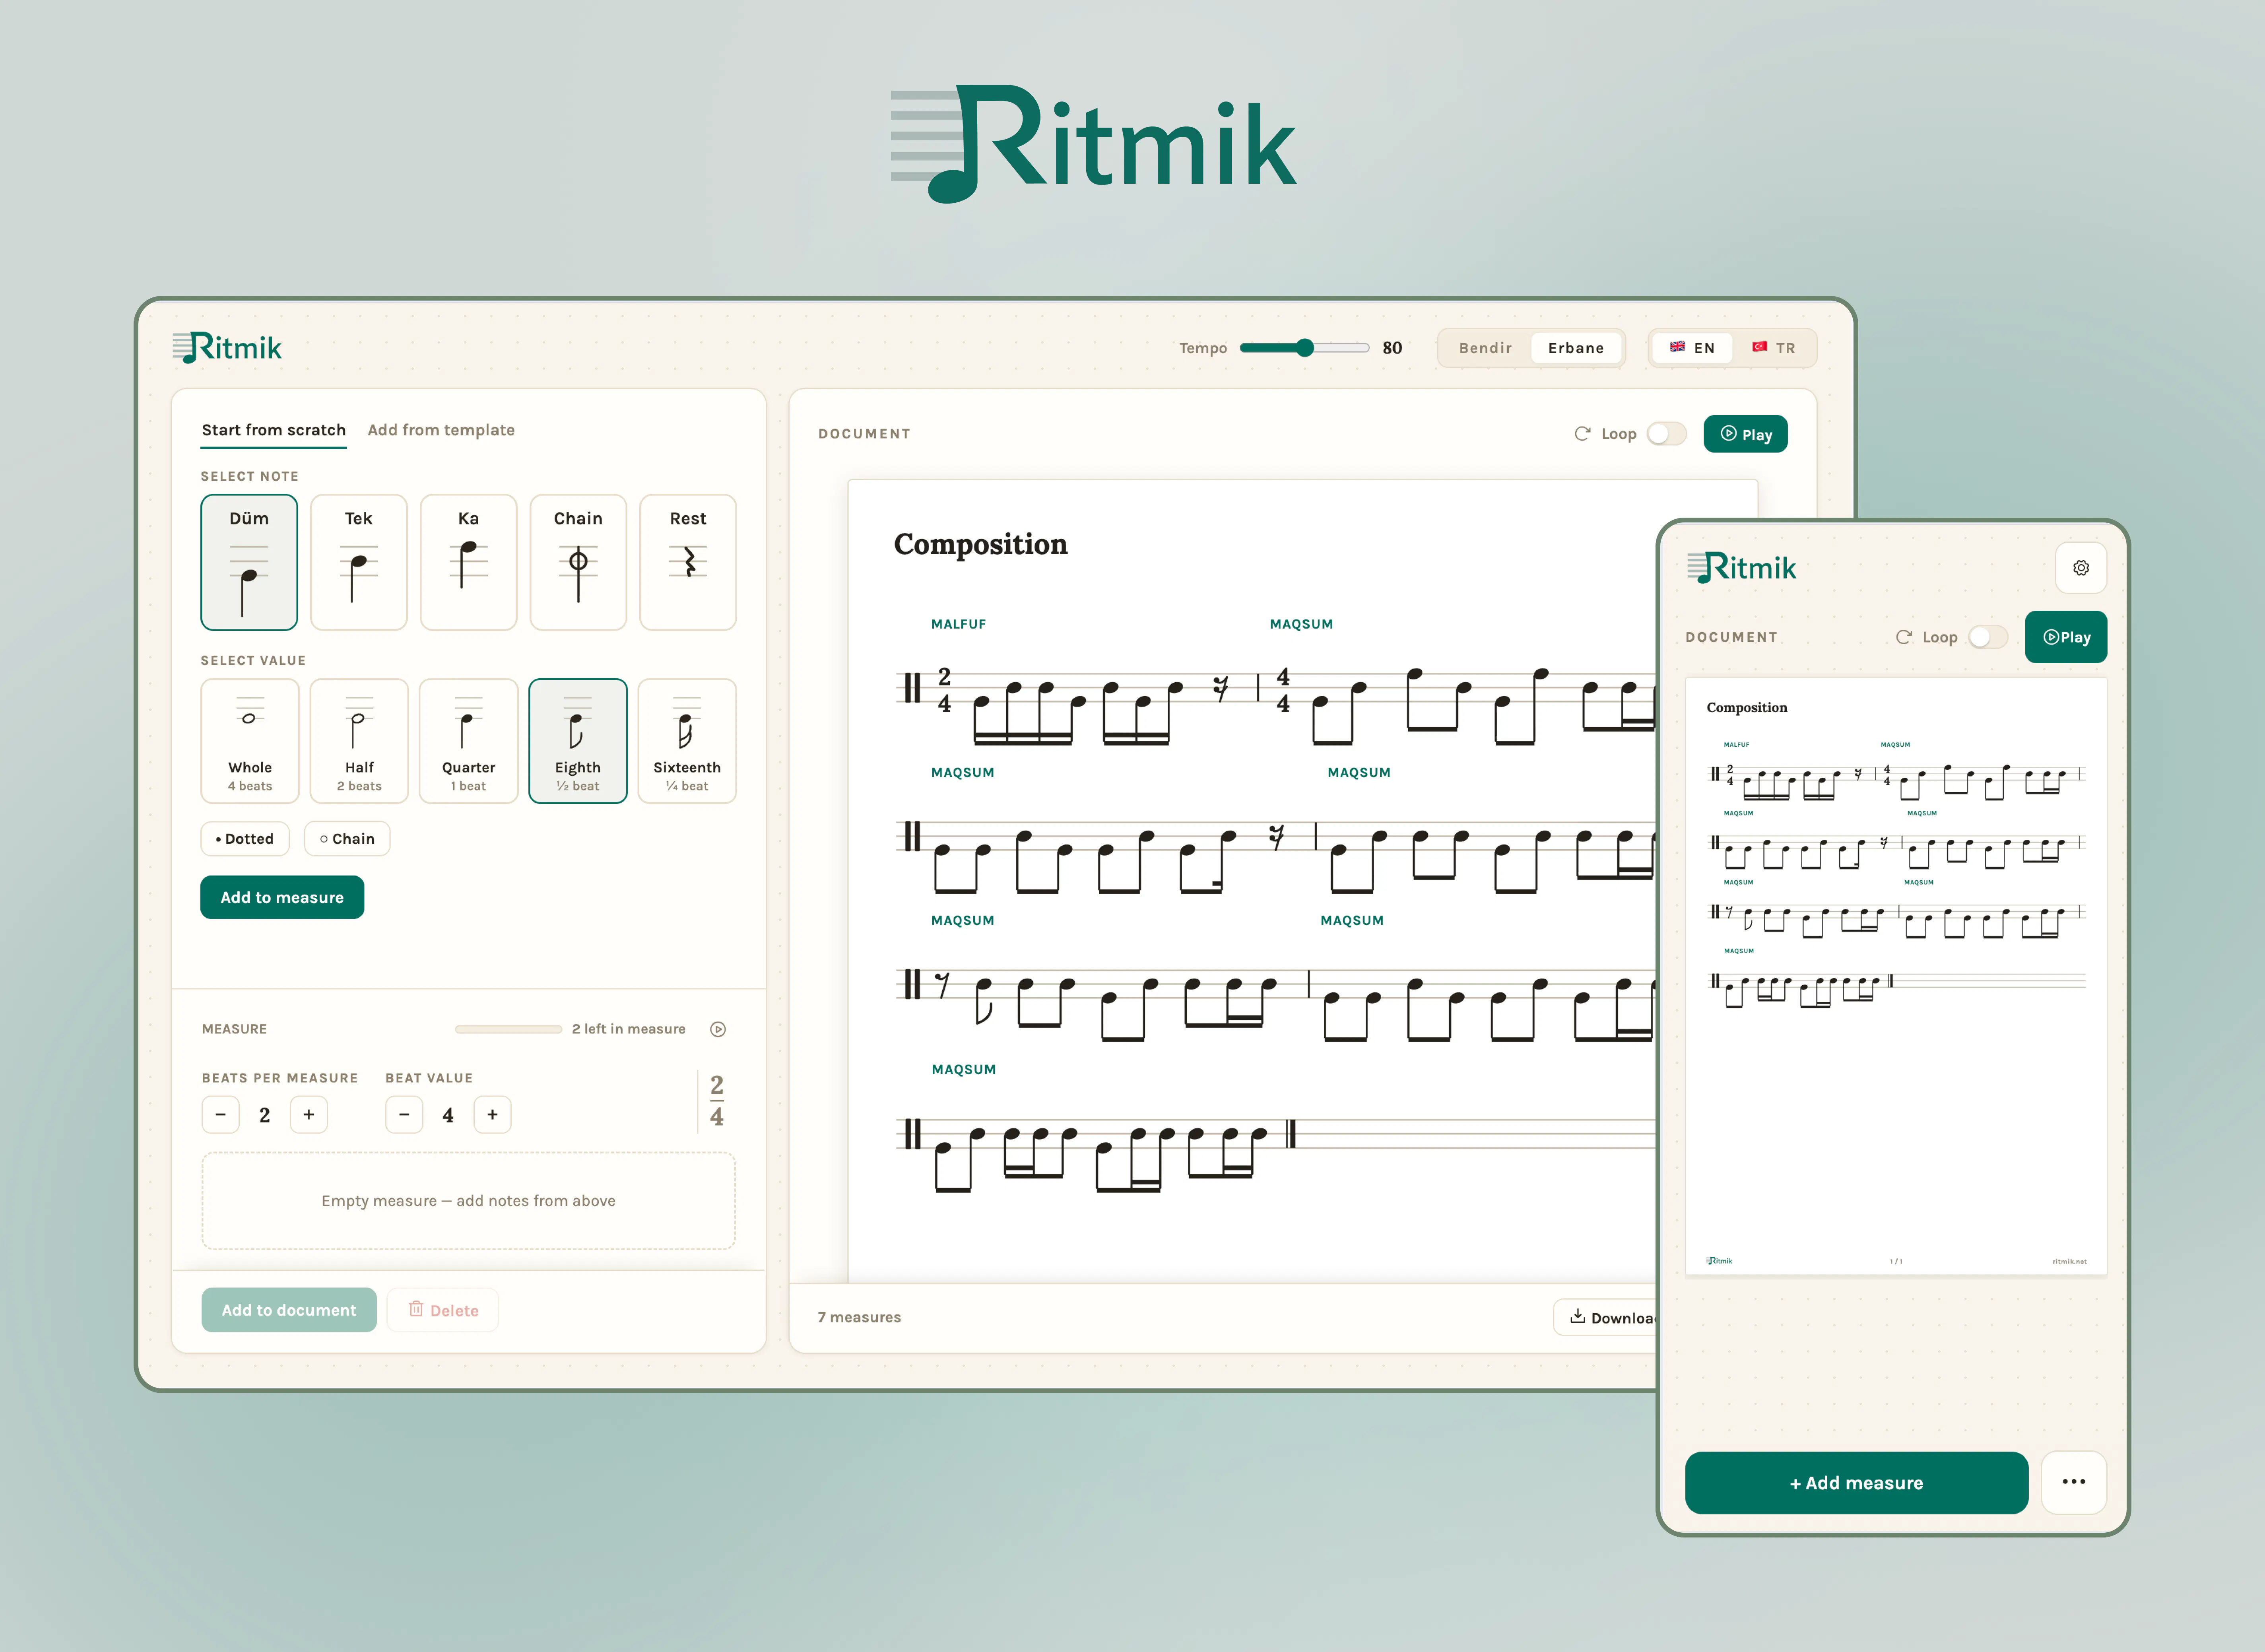Click the Ritmik logo in desktop header
Viewport: 2265px width, 1652px height.
(227, 348)
